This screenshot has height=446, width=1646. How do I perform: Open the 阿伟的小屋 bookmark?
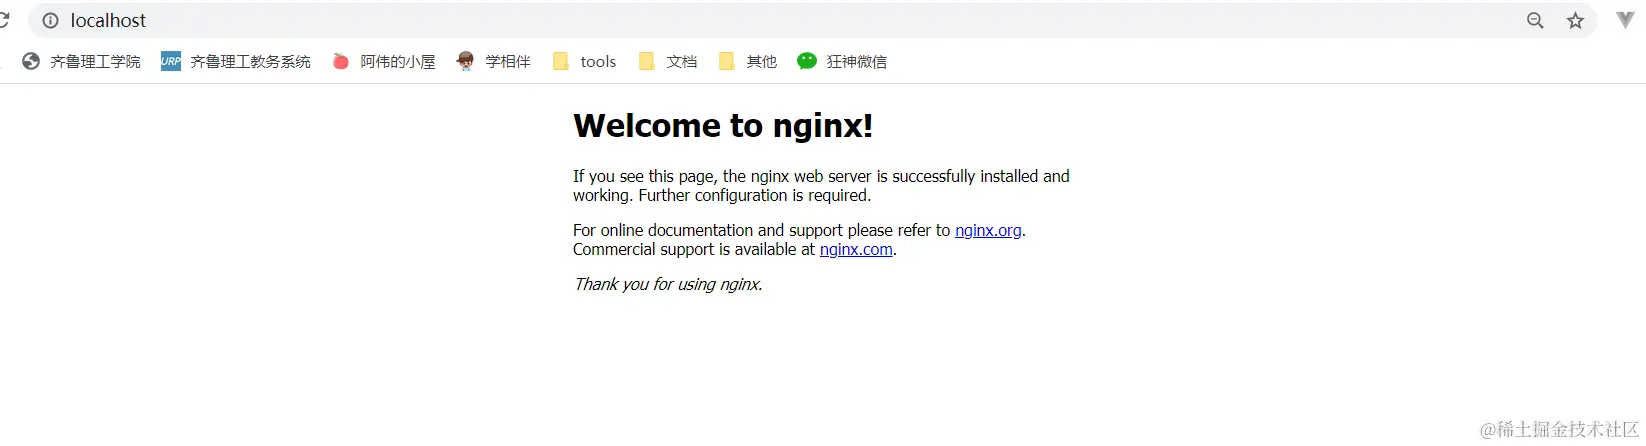[384, 61]
